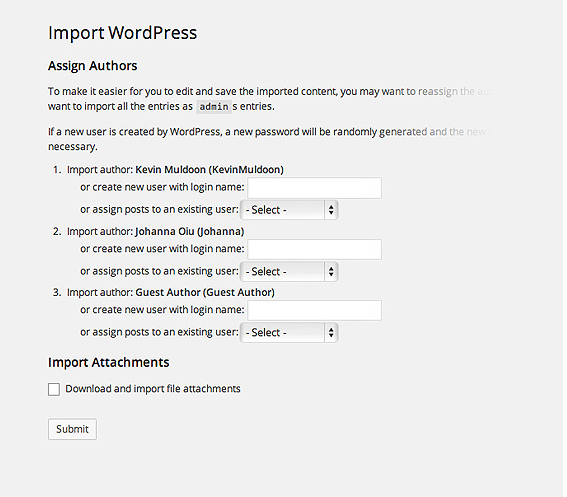
Task: Tick Download and import file attachments checkbox
Action: (54, 390)
